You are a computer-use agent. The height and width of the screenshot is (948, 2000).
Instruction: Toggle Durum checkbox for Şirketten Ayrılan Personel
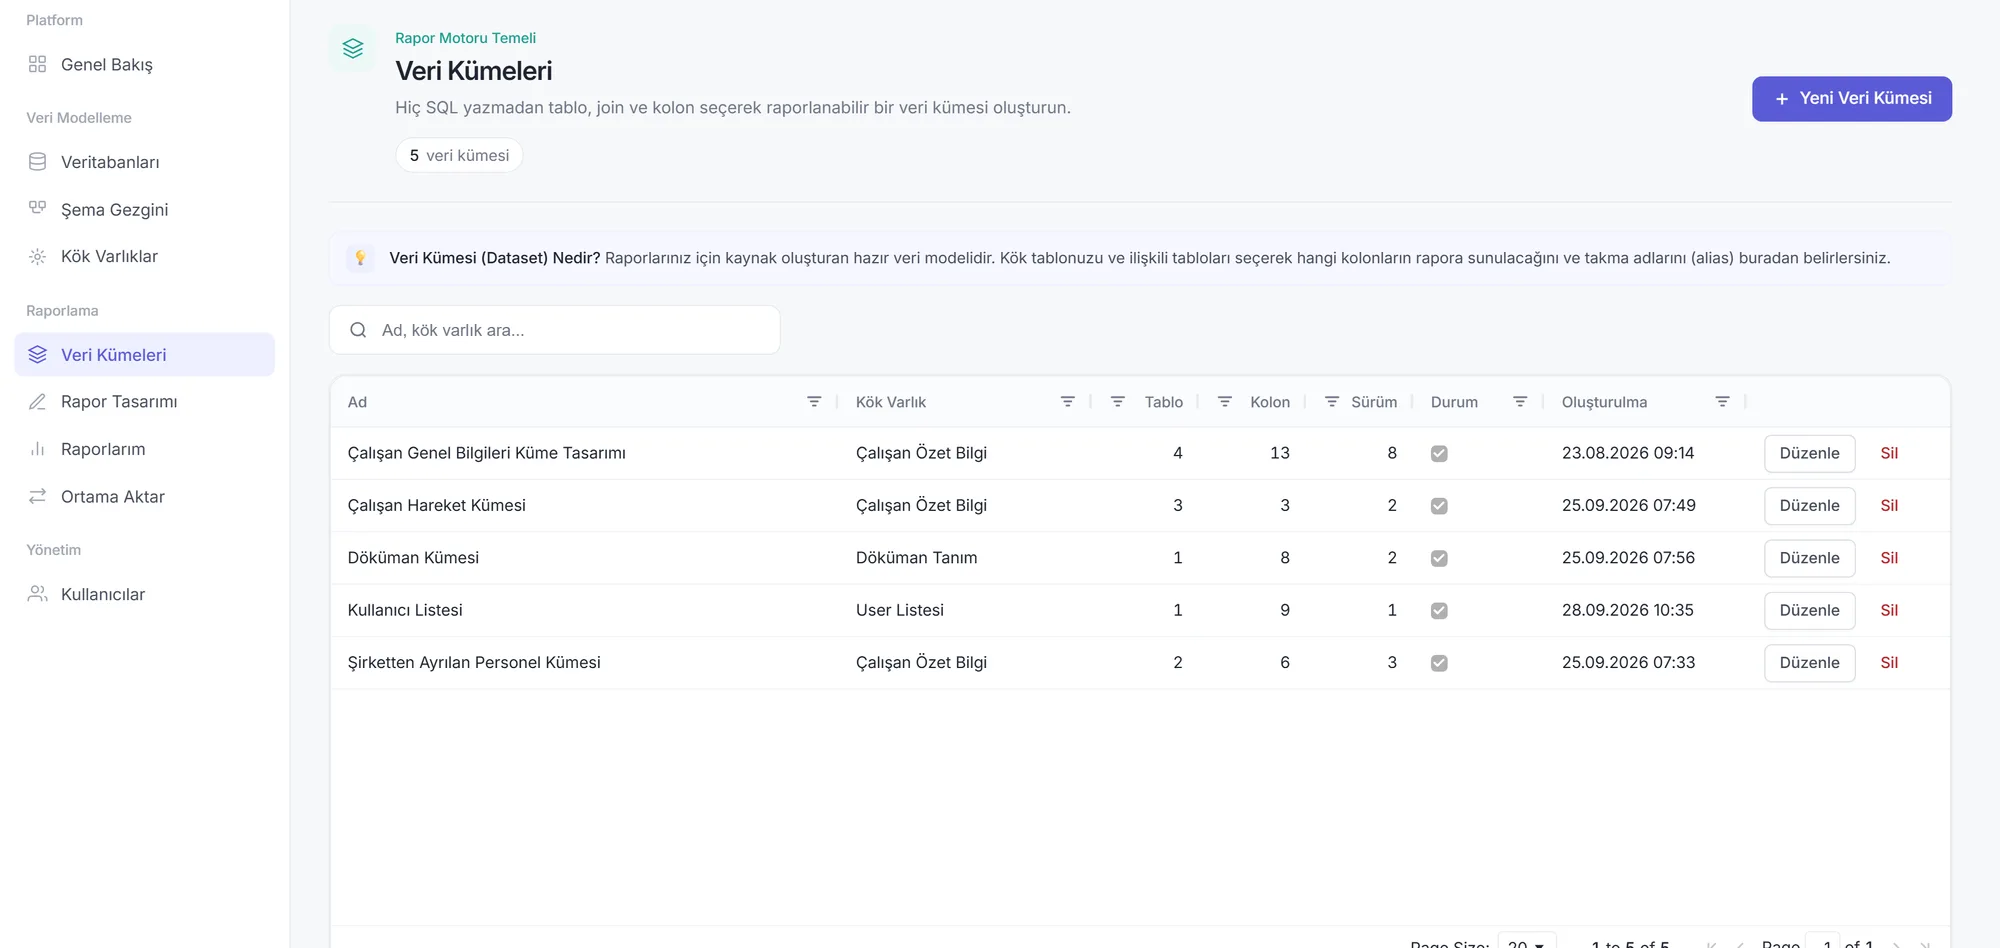pyautogui.click(x=1439, y=663)
